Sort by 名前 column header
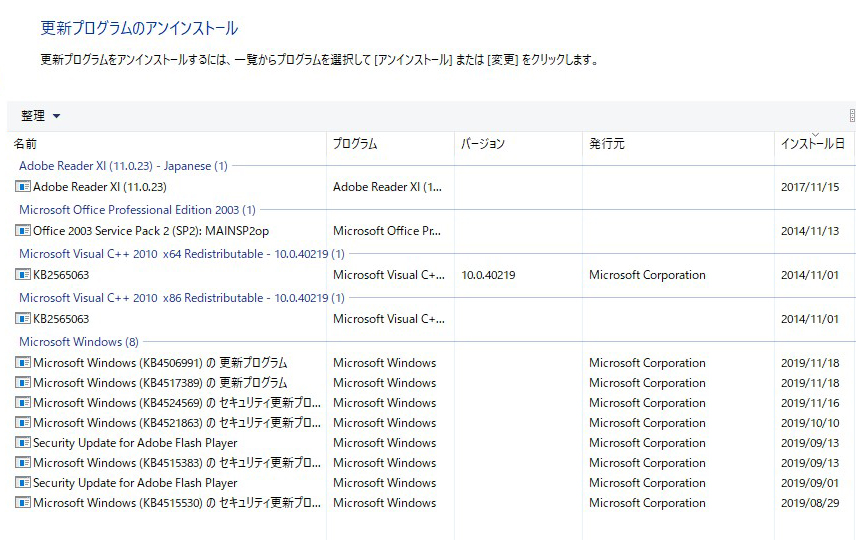856x540 pixels. coord(167,144)
